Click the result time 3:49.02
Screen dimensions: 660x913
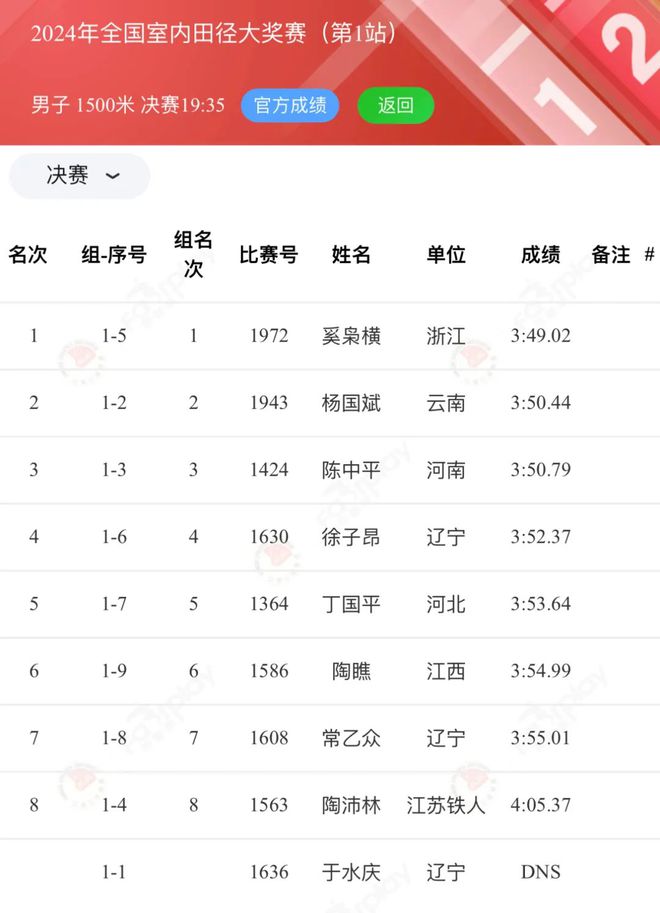pos(541,336)
